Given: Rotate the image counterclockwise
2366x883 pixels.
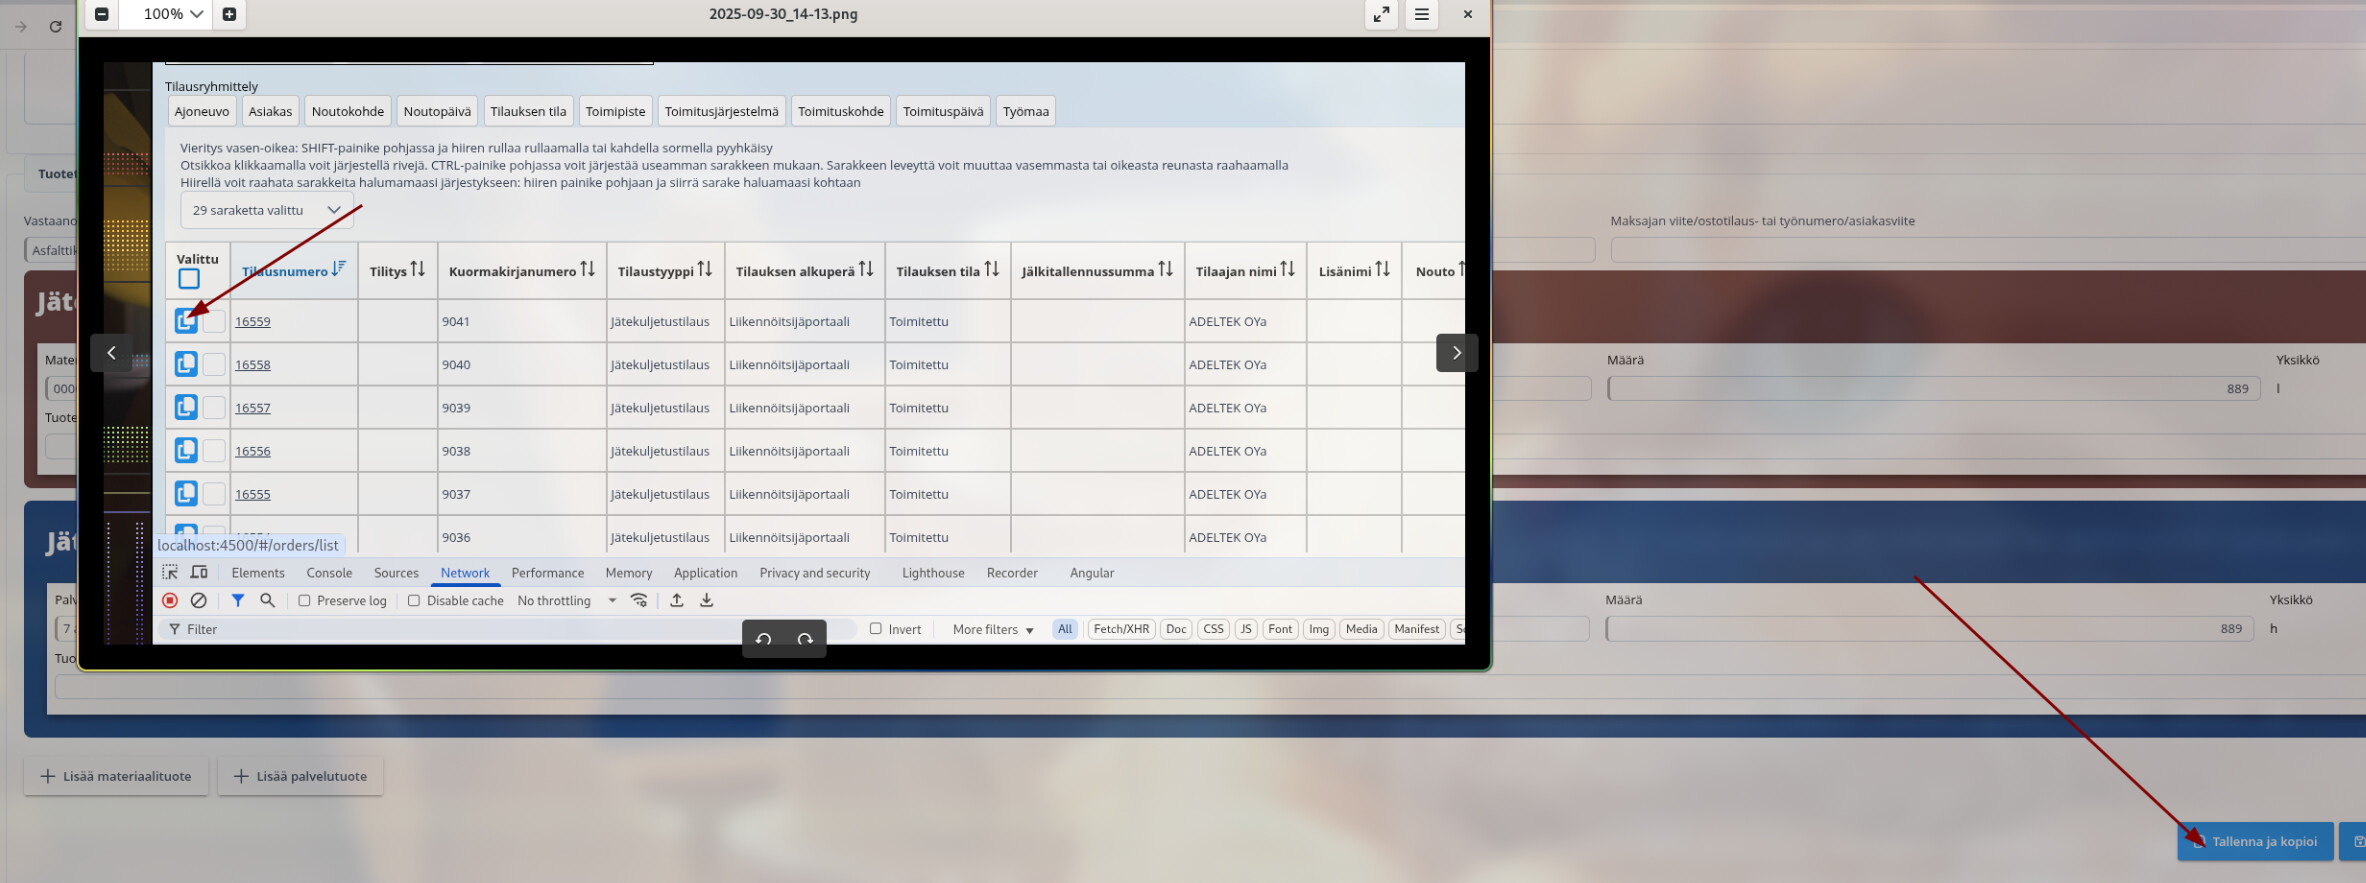Looking at the screenshot, I should (x=763, y=639).
